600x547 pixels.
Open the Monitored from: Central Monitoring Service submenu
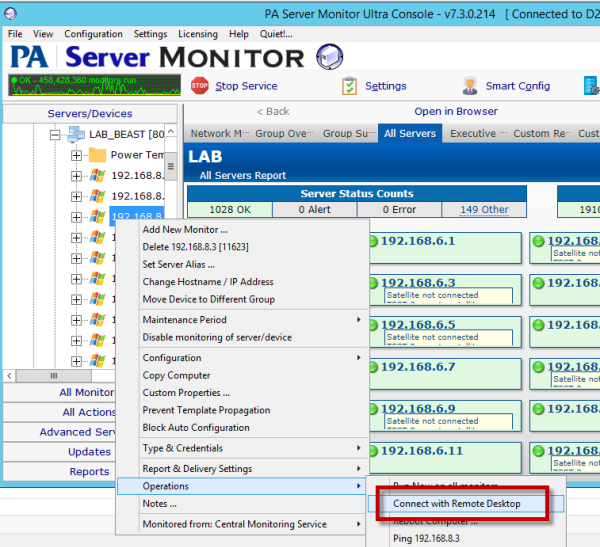[251, 524]
